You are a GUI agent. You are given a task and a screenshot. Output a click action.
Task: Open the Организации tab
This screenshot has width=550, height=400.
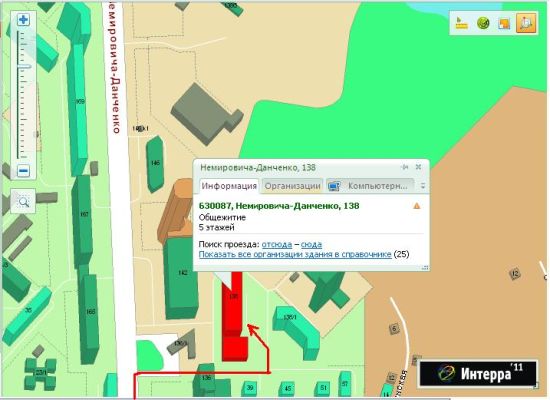tap(292, 186)
